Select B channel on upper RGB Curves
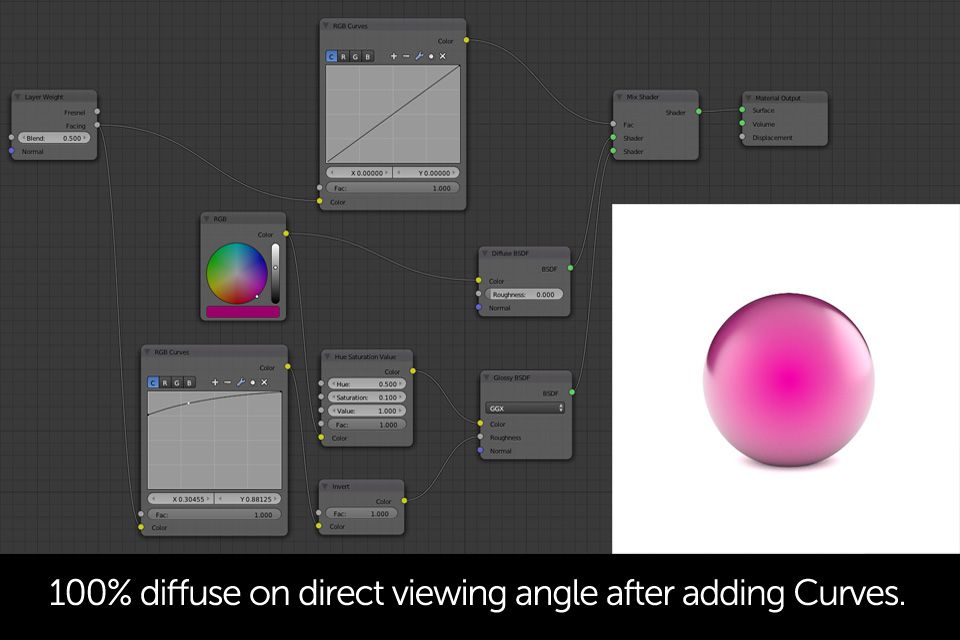Viewport: 960px width, 640px height. (367, 56)
